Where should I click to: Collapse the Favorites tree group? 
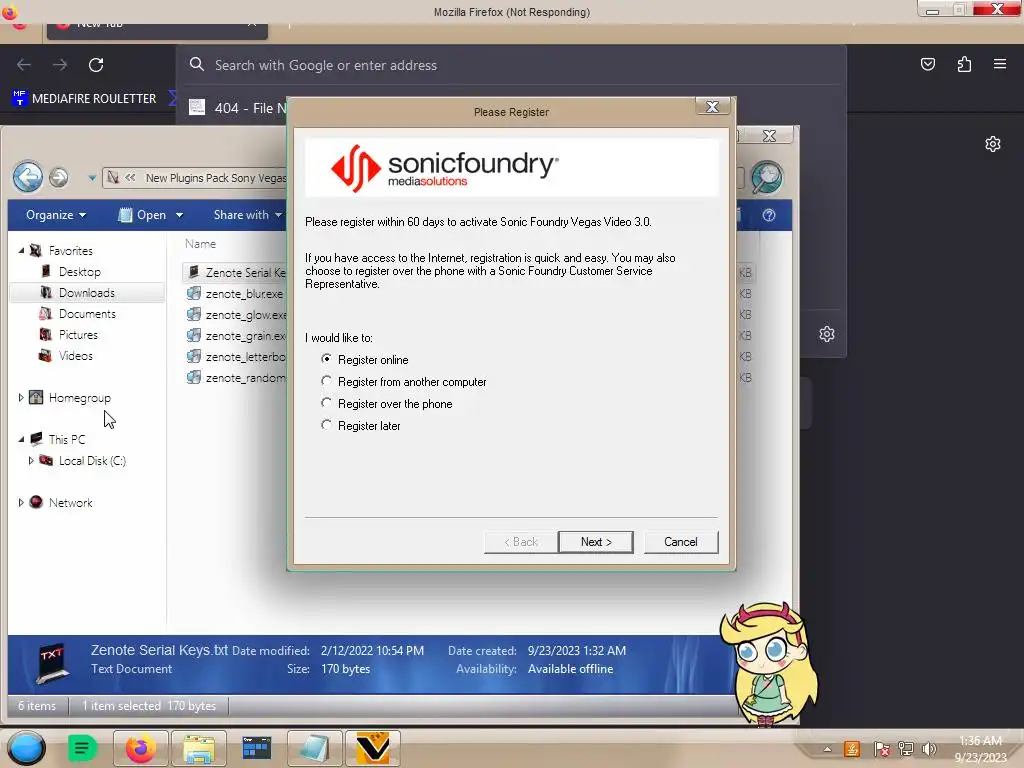21,251
